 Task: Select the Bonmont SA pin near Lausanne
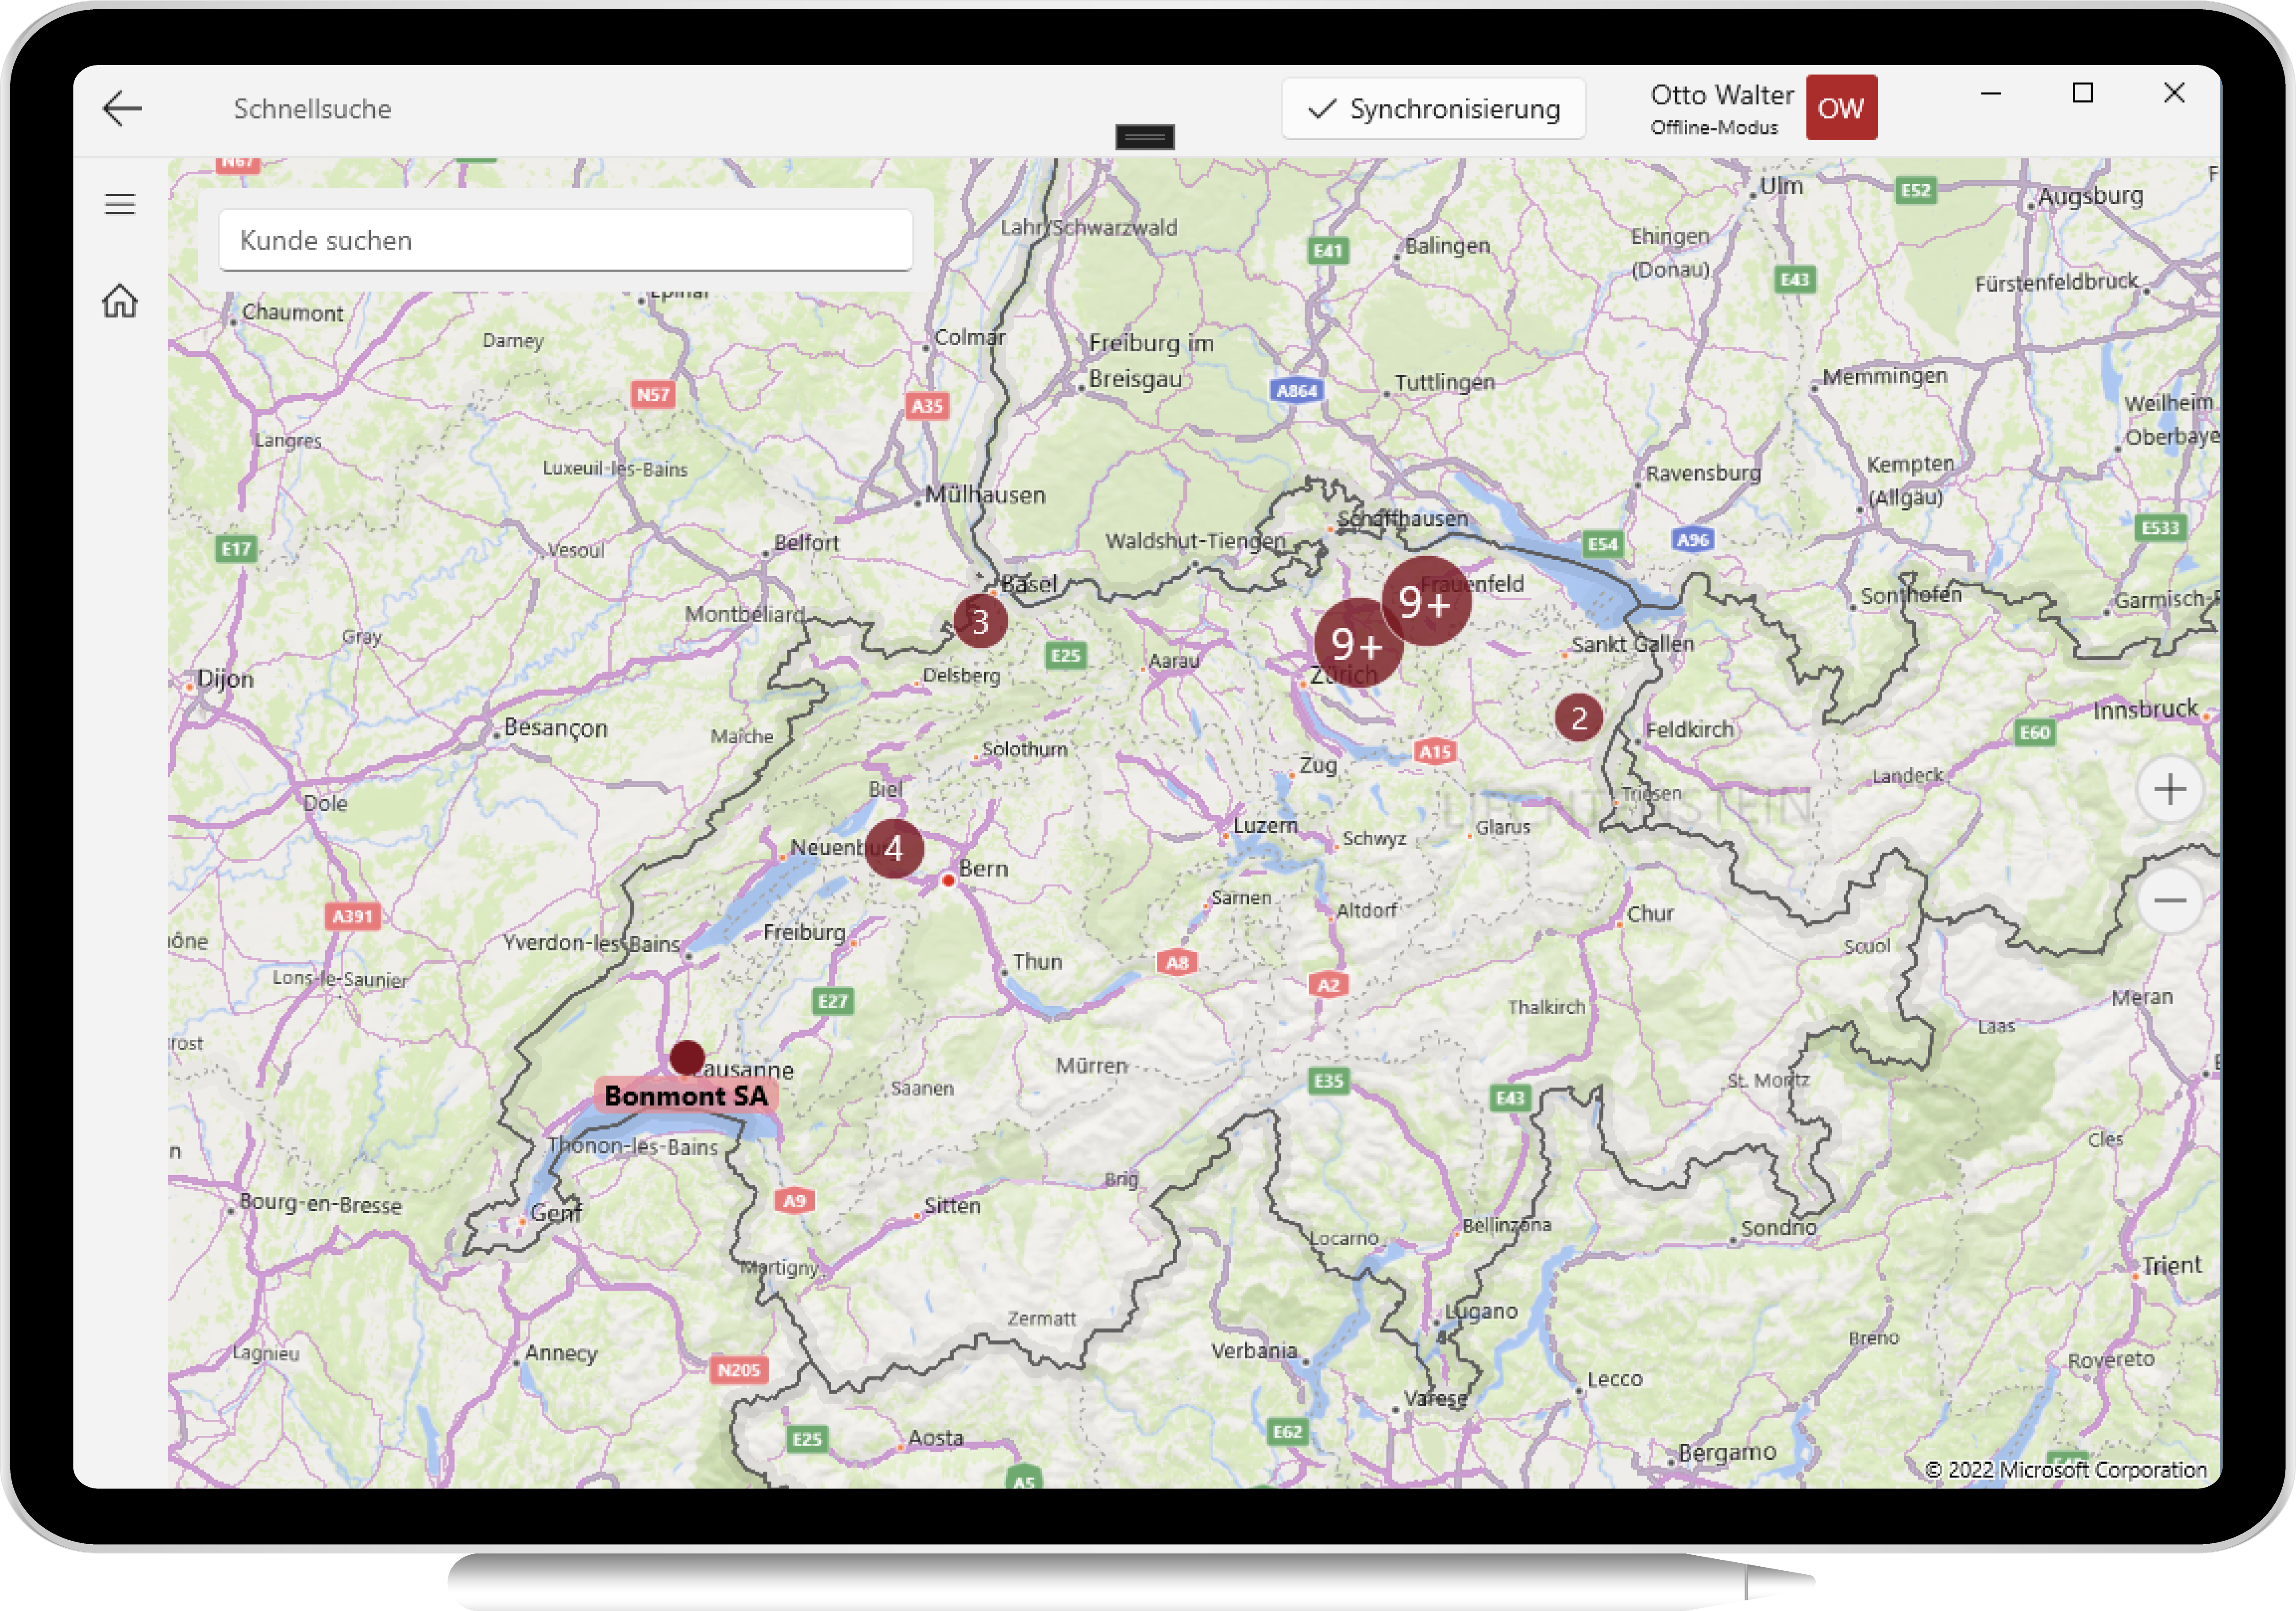click(x=687, y=1056)
